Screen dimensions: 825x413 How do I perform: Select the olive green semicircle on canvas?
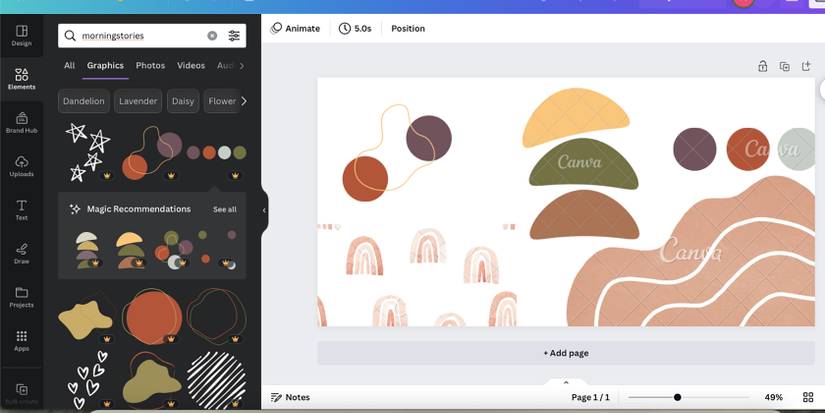click(x=583, y=164)
